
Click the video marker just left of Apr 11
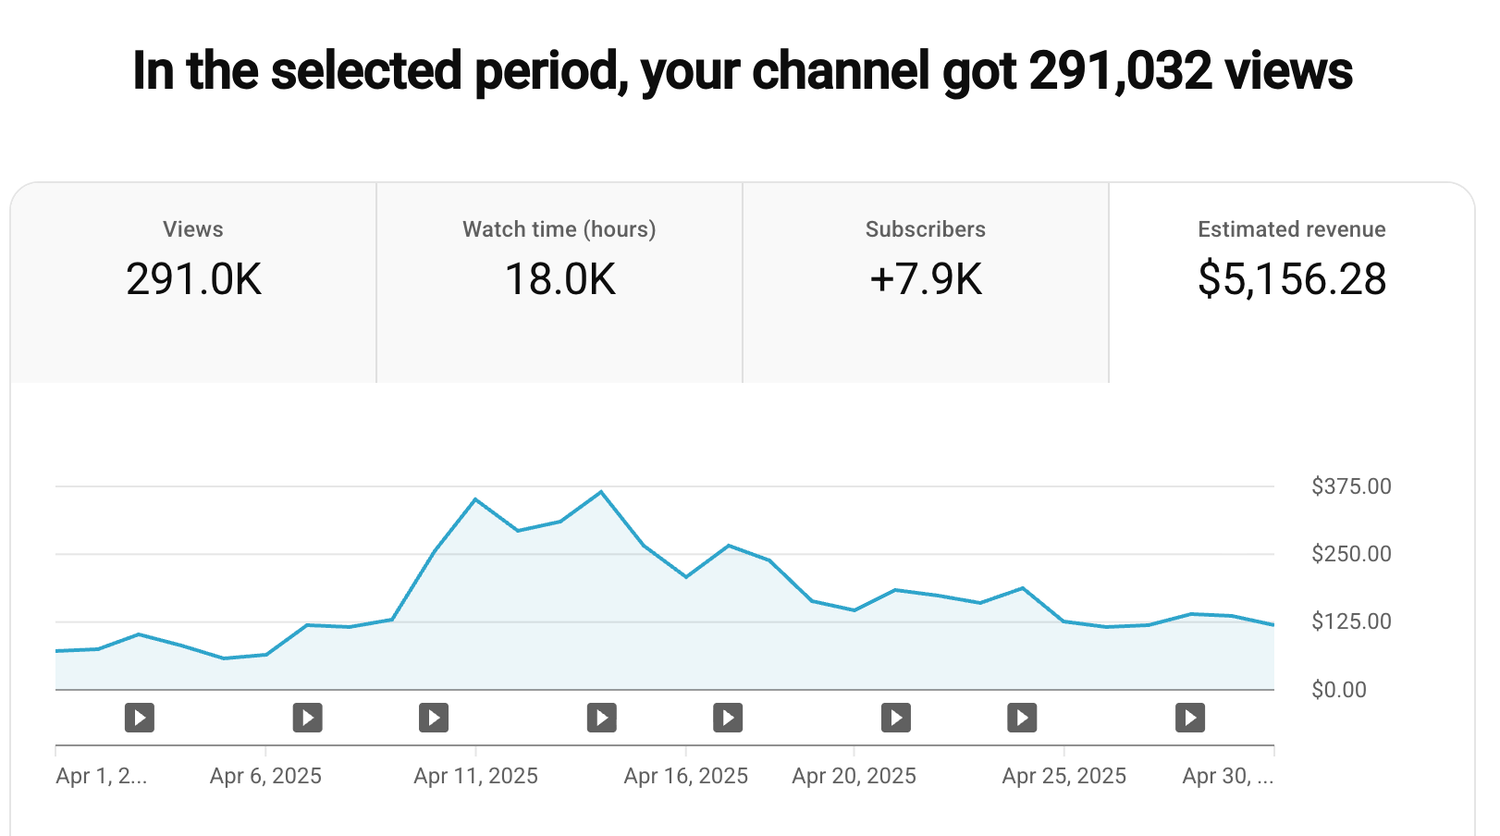click(433, 717)
